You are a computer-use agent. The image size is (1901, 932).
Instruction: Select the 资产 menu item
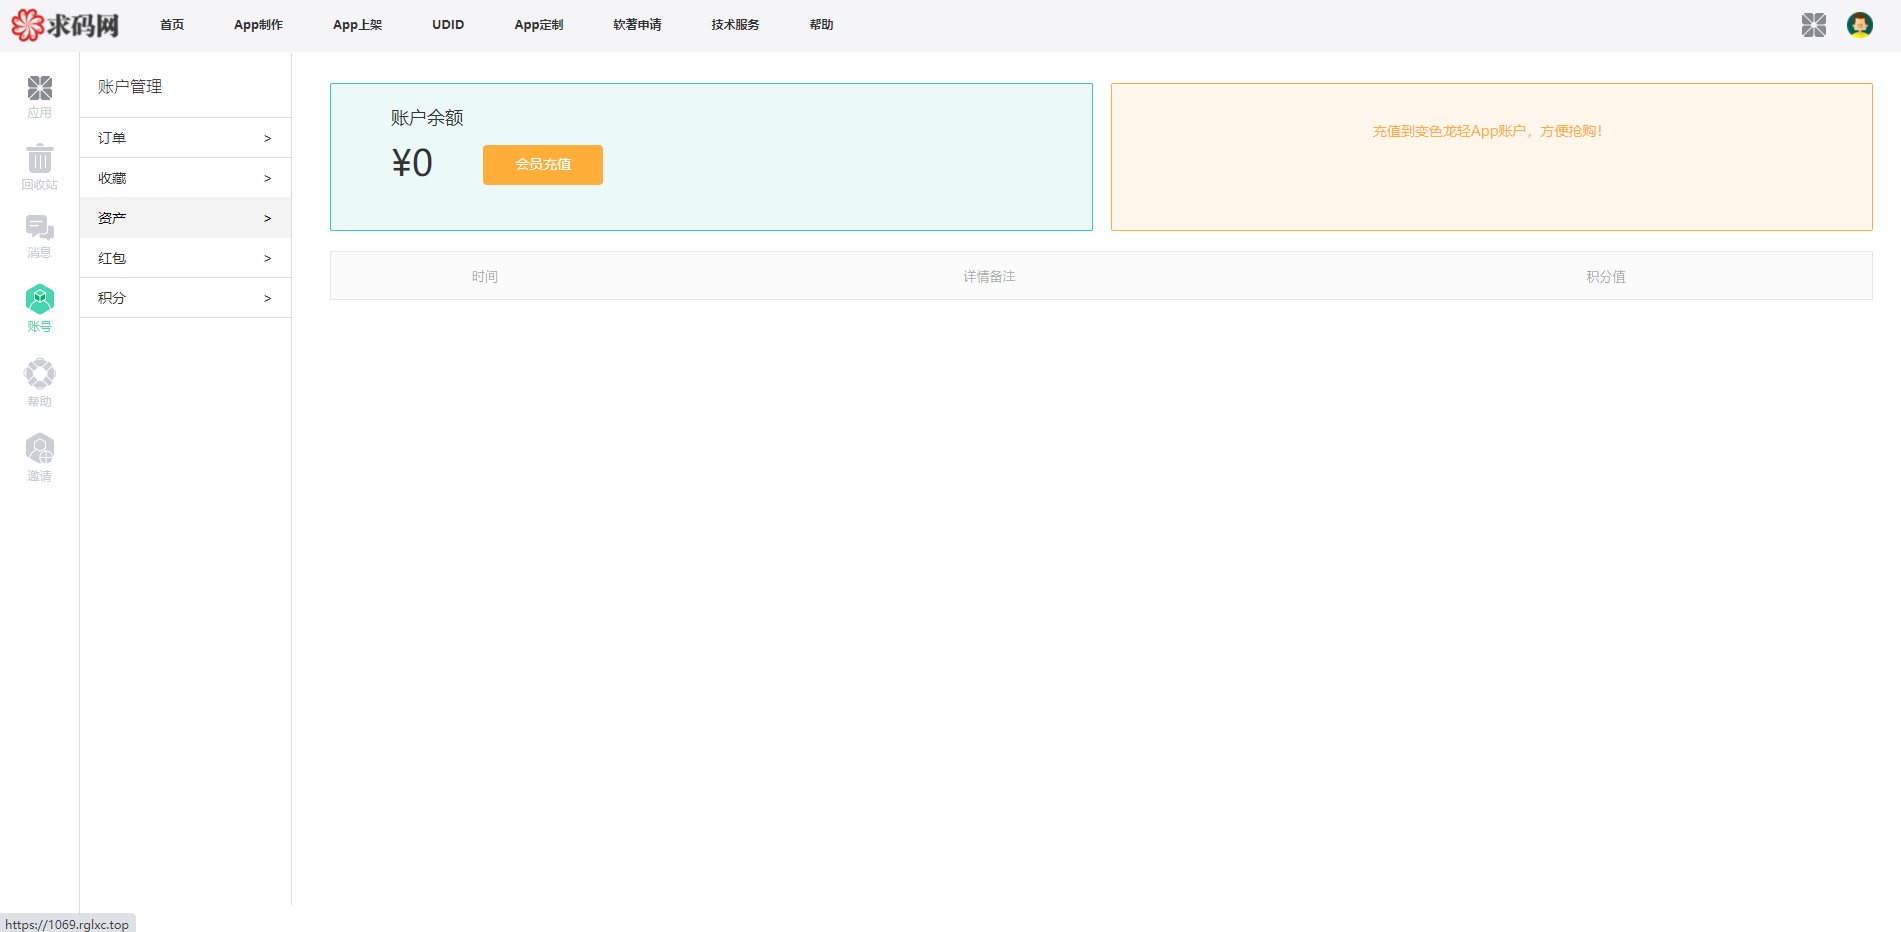[x=185, y=218]
